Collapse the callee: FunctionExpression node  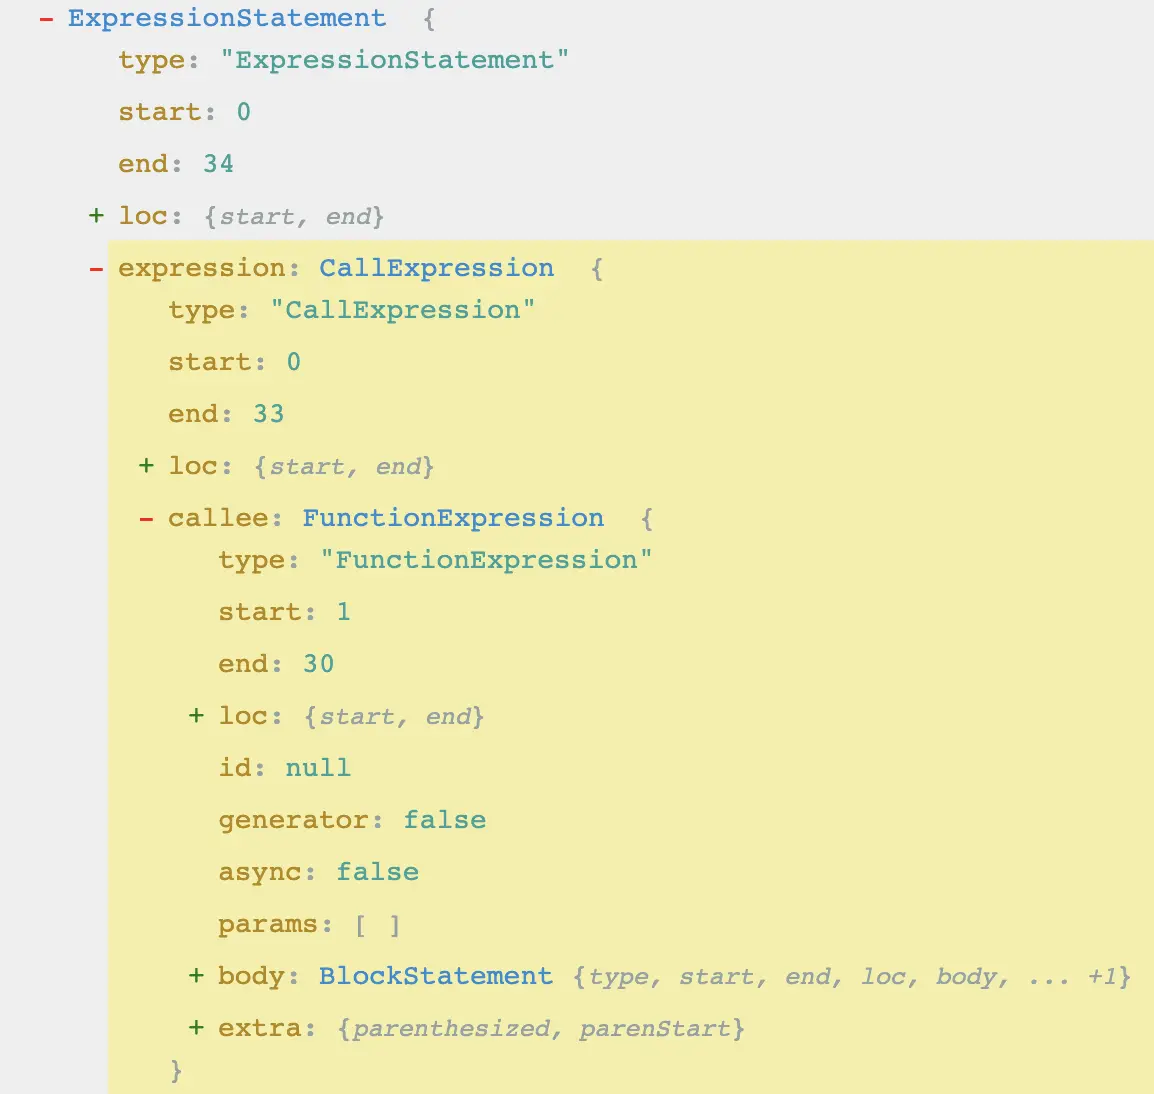[146, 519]
